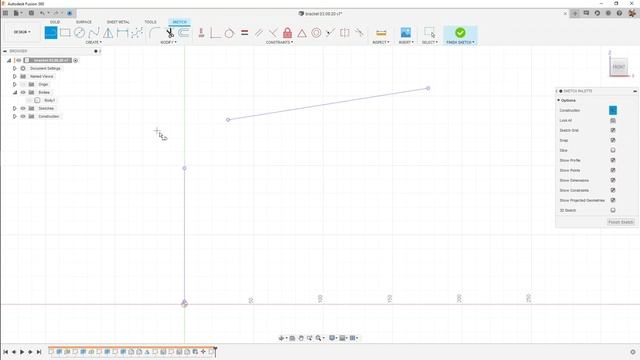The width and height of the screenshot is (640, 360).
Task: Click the Pan hand icon in navigation bar
Action: [301, 338]
